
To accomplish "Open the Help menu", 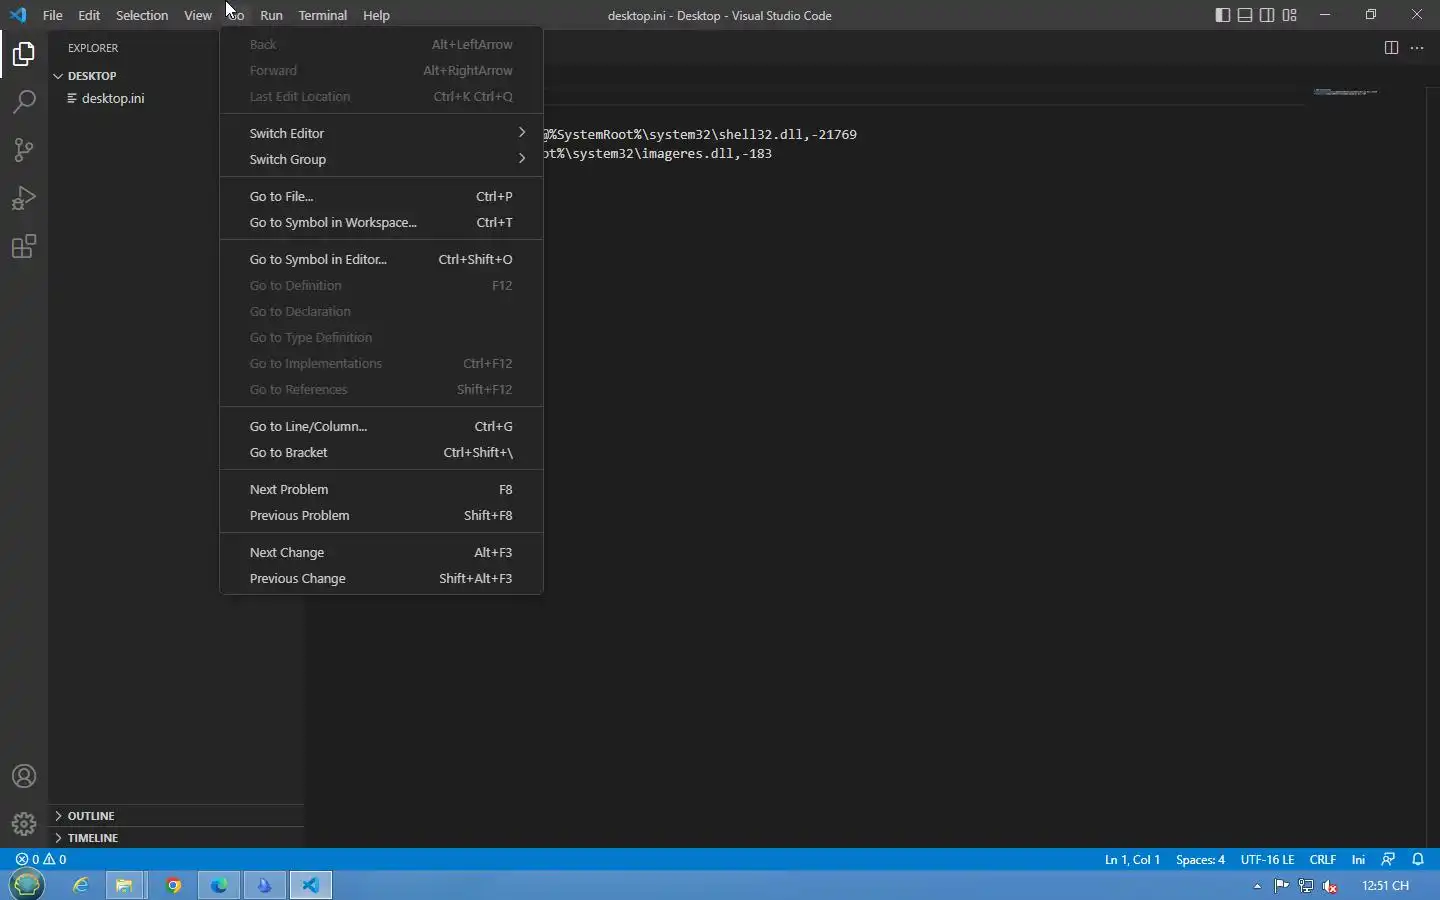I will point(376,15).
